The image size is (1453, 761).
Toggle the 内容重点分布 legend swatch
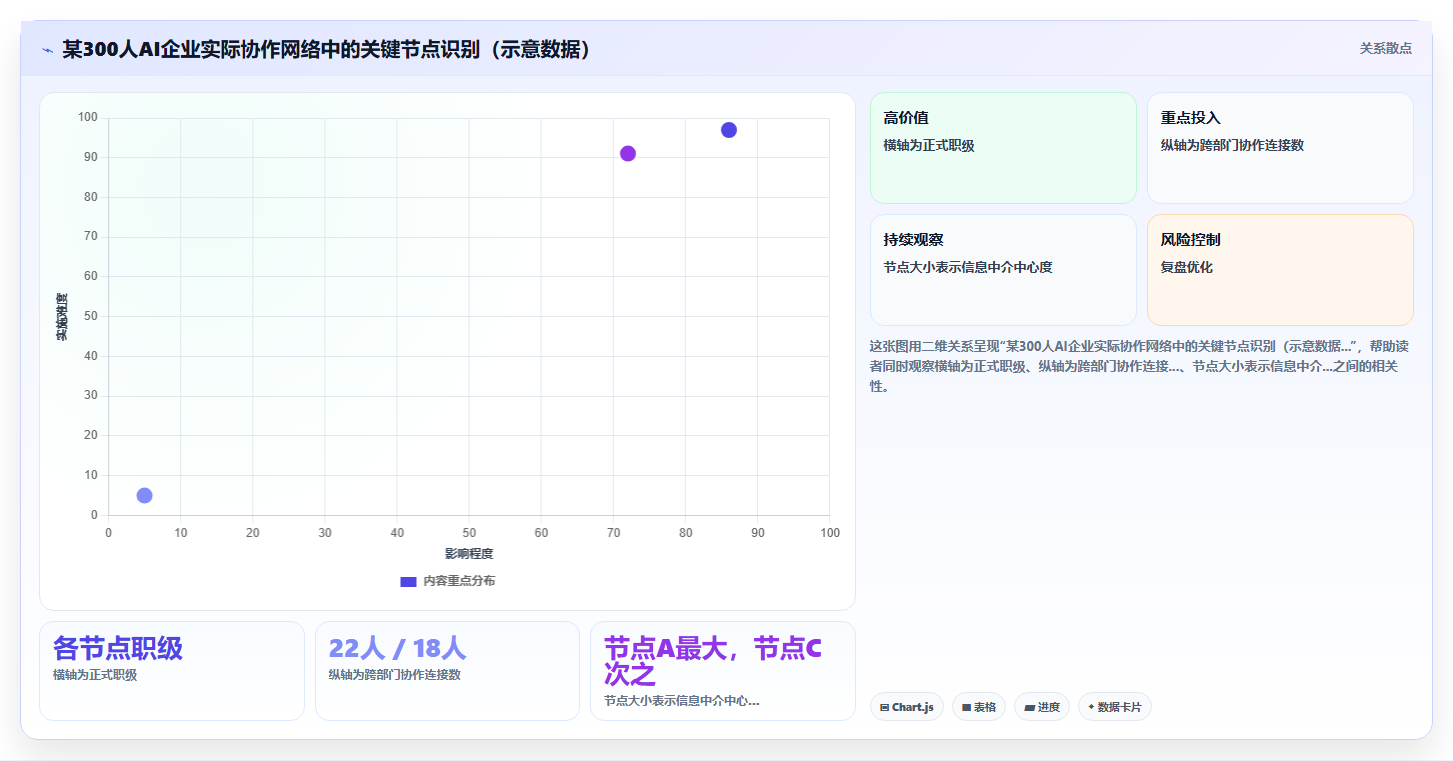408,581
